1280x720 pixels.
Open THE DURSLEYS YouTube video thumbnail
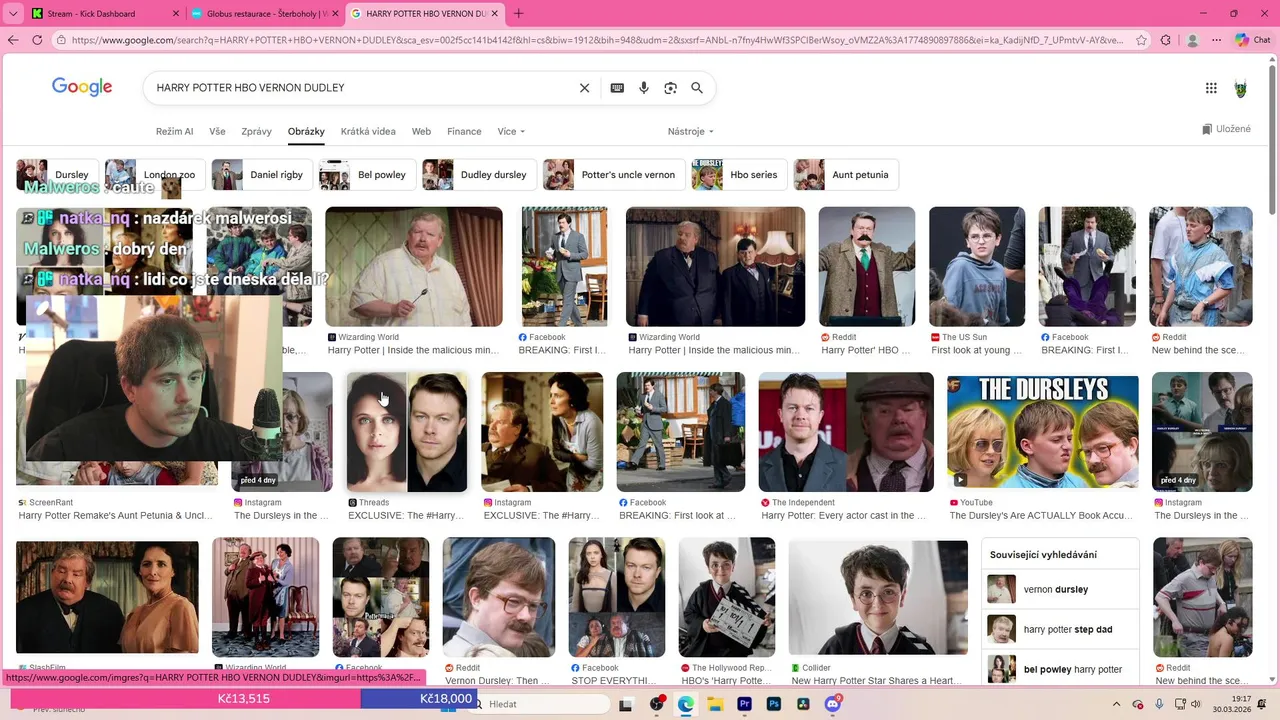coord(1043,432)
